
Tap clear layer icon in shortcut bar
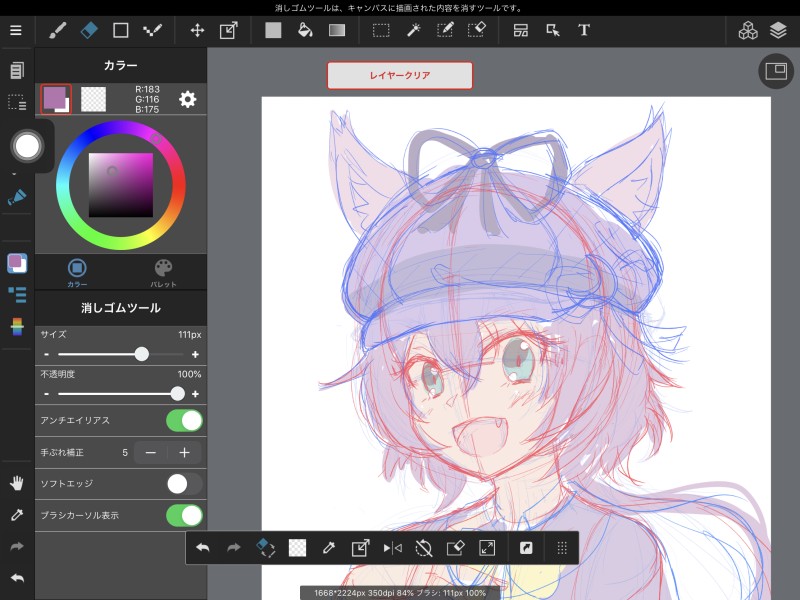[455, 548]
